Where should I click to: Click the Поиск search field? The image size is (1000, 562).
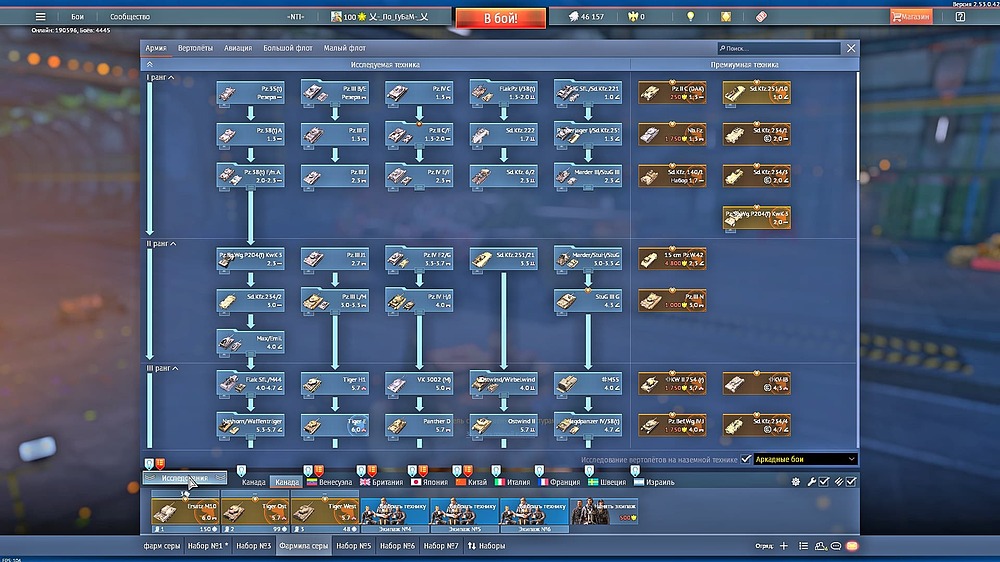pyautogui.click(x=780, y=48)
